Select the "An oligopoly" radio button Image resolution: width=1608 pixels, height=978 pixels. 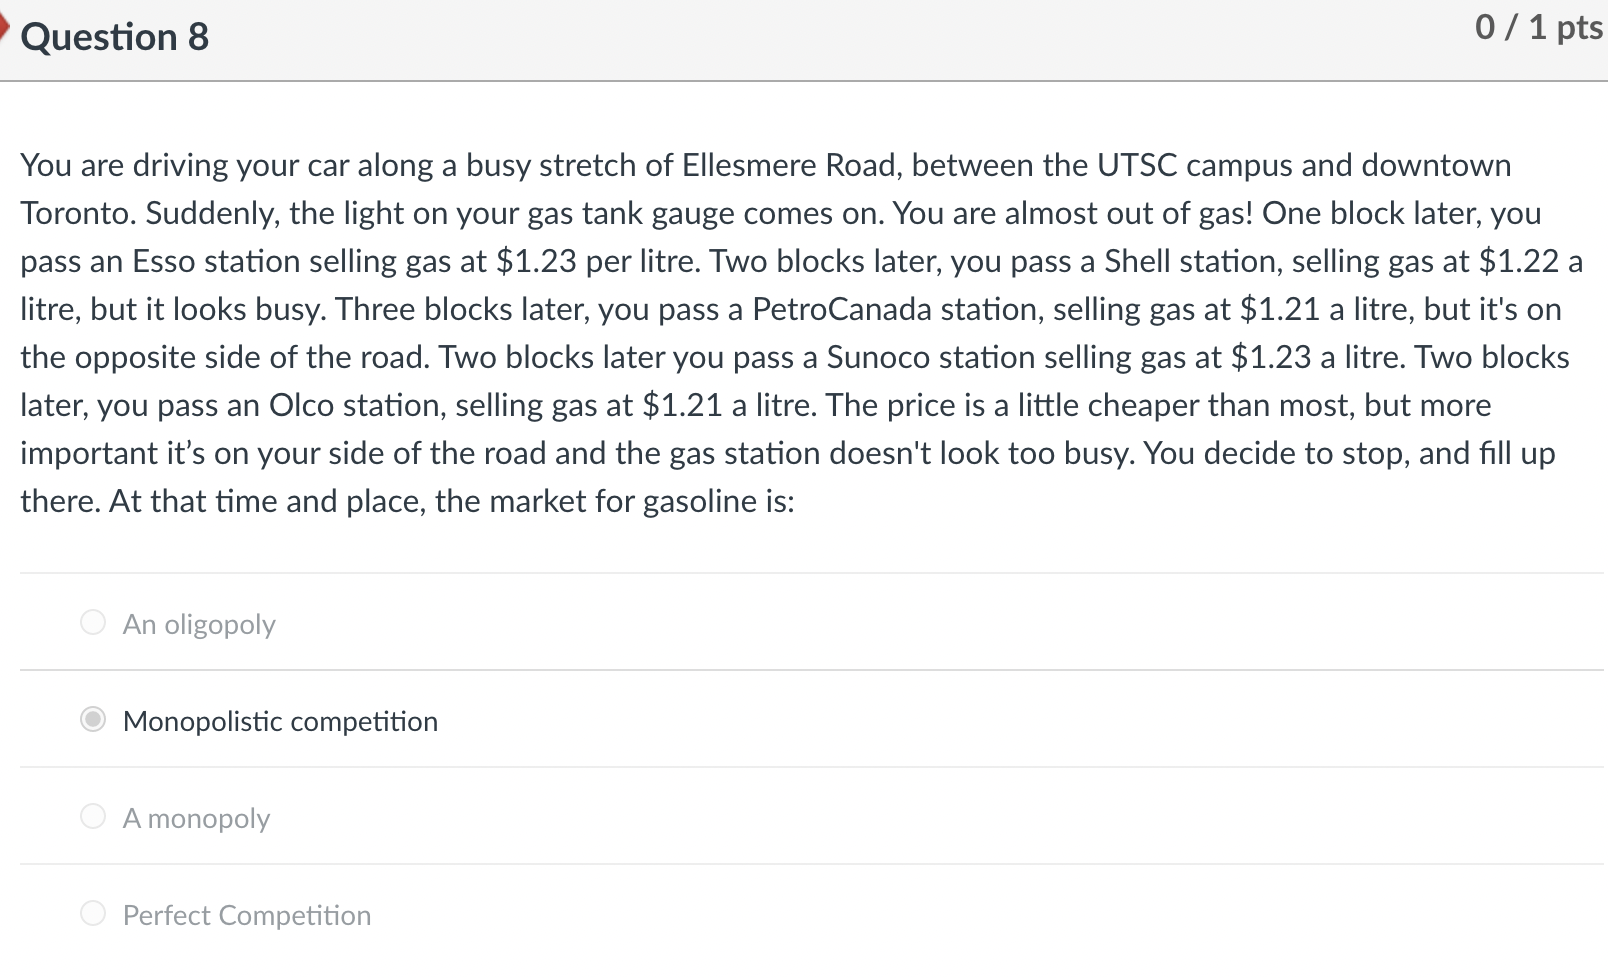(x=93, y=623)
